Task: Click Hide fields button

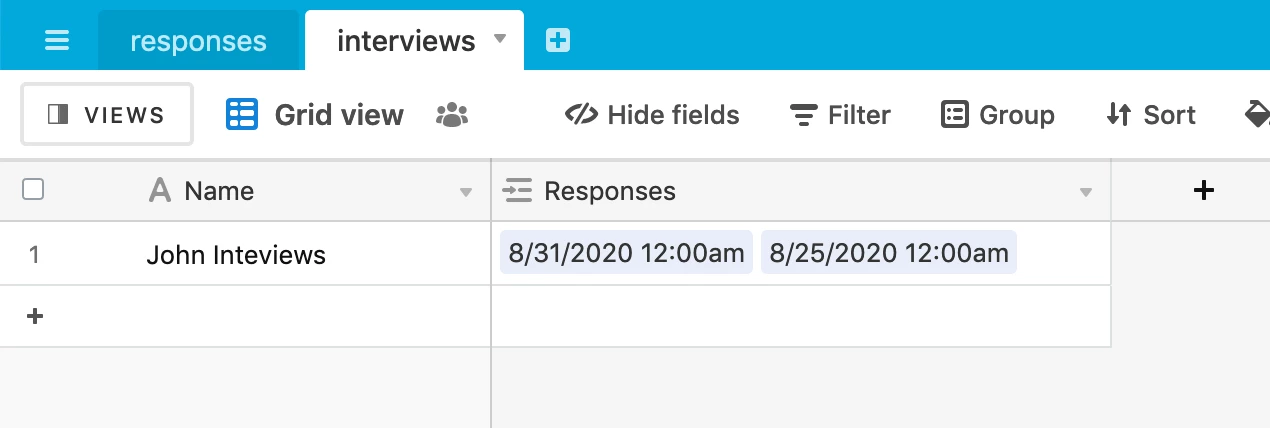Action: click(652, 115)
